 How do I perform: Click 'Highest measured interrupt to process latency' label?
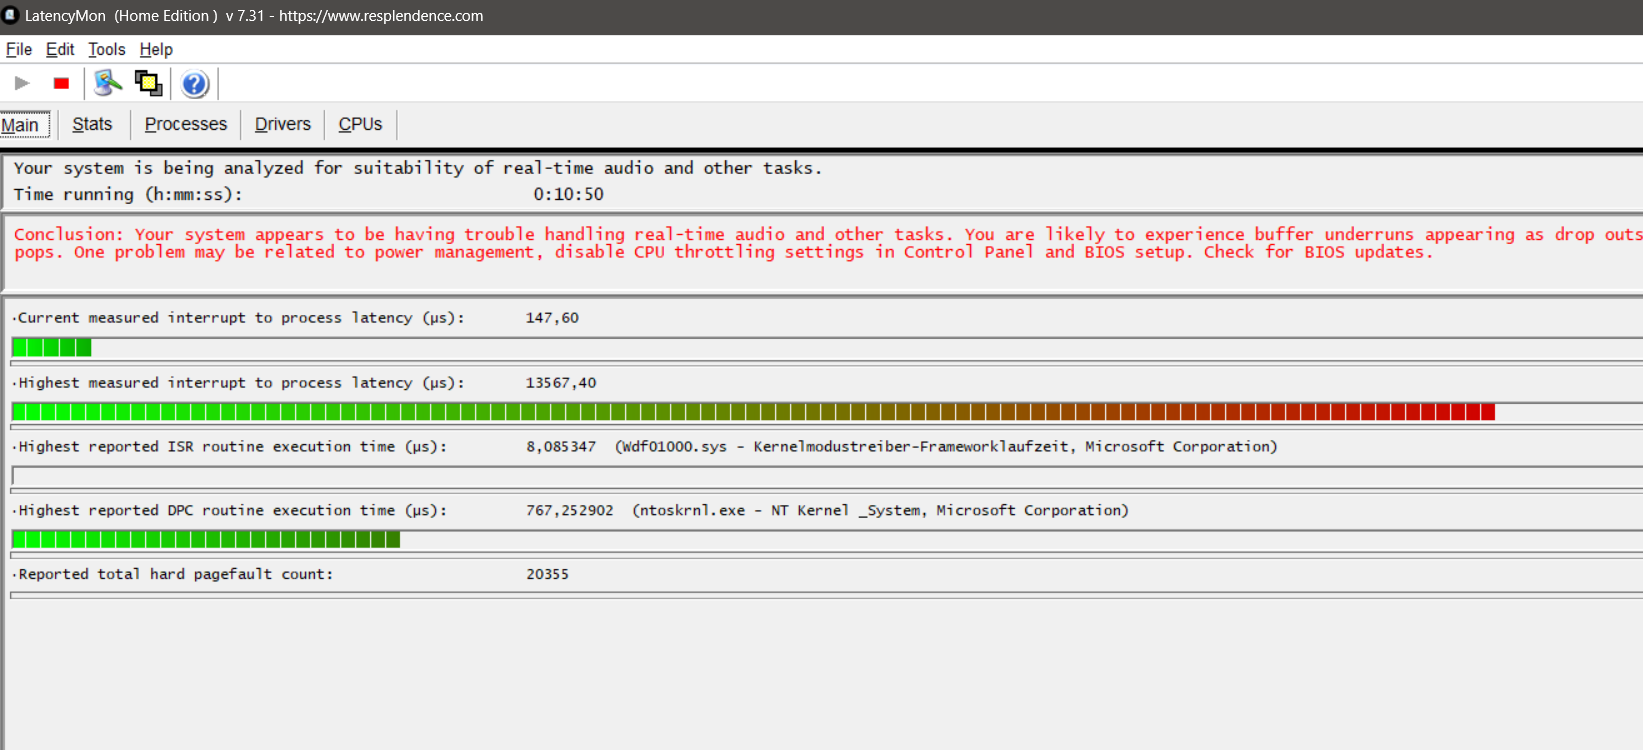[x=240, y=383]
